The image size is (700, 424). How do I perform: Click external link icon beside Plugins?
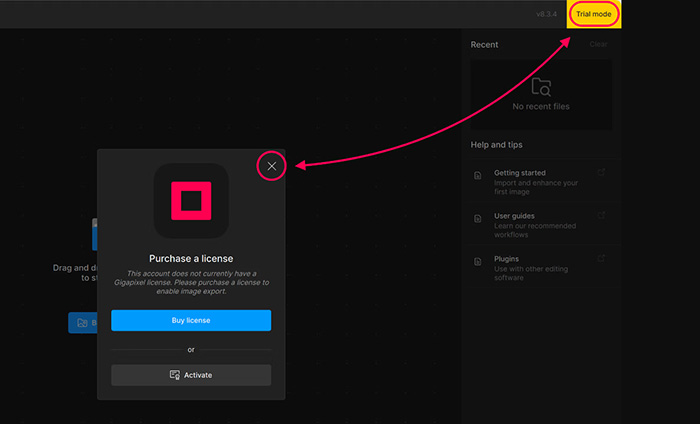[601, 258]
